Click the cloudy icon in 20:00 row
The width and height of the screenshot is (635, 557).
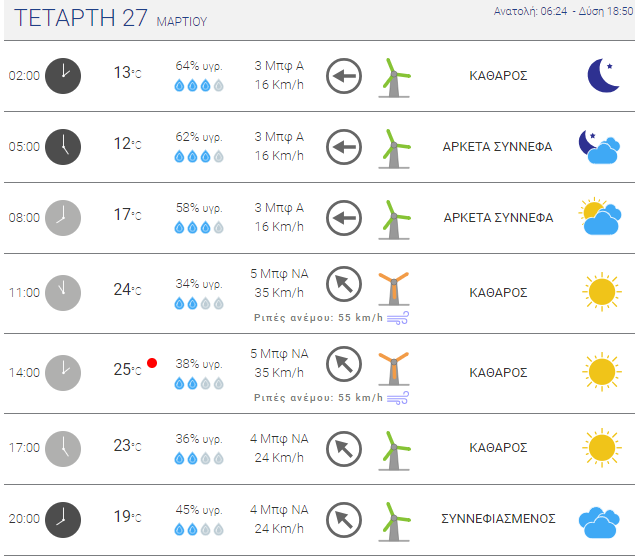(601, 519)
